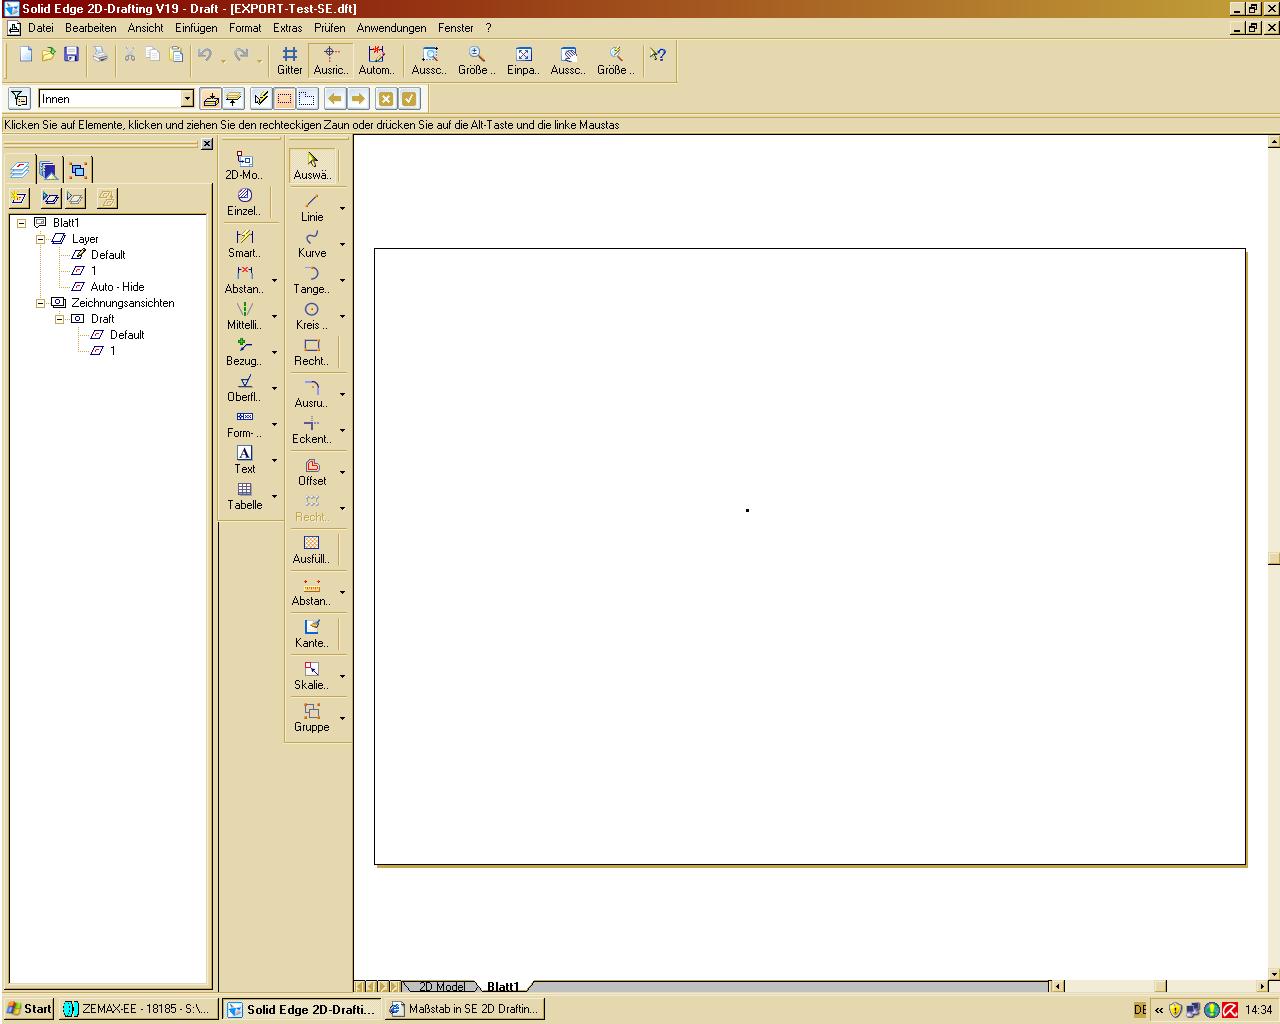Open the What's This help pointer
1280x1024 pixels.
point(658,56)
